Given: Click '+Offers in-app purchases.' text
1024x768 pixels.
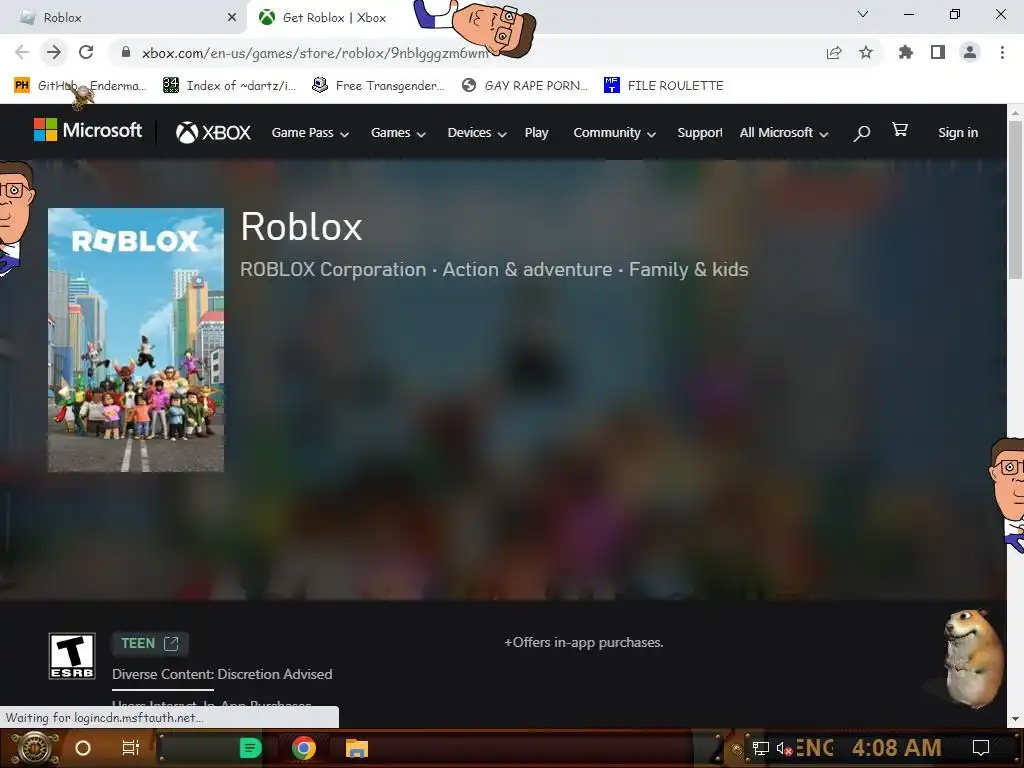Looking at the screenshot, I should (583, 643).
